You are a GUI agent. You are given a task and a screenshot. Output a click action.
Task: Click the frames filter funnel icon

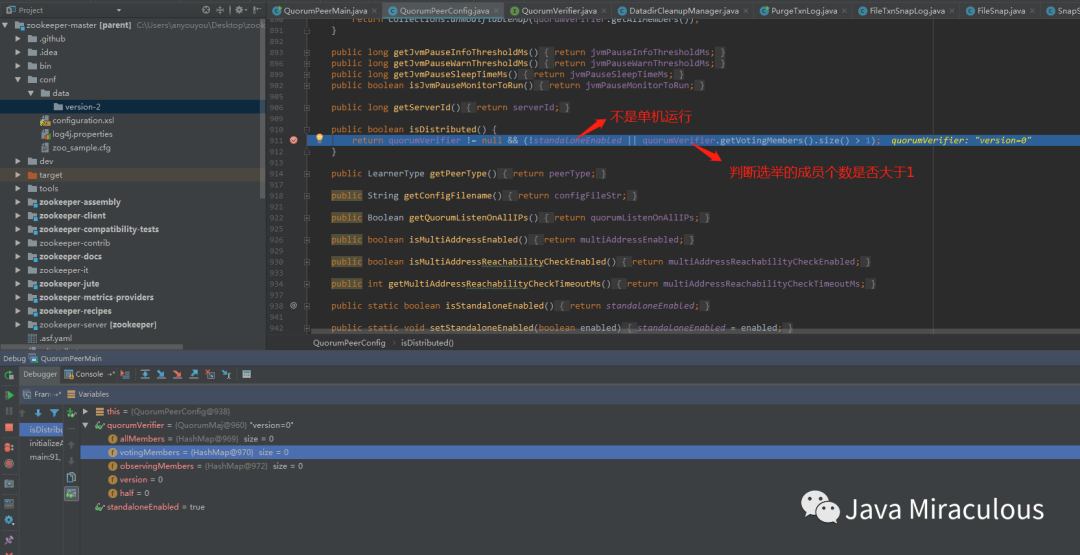[x=54, y=413]
